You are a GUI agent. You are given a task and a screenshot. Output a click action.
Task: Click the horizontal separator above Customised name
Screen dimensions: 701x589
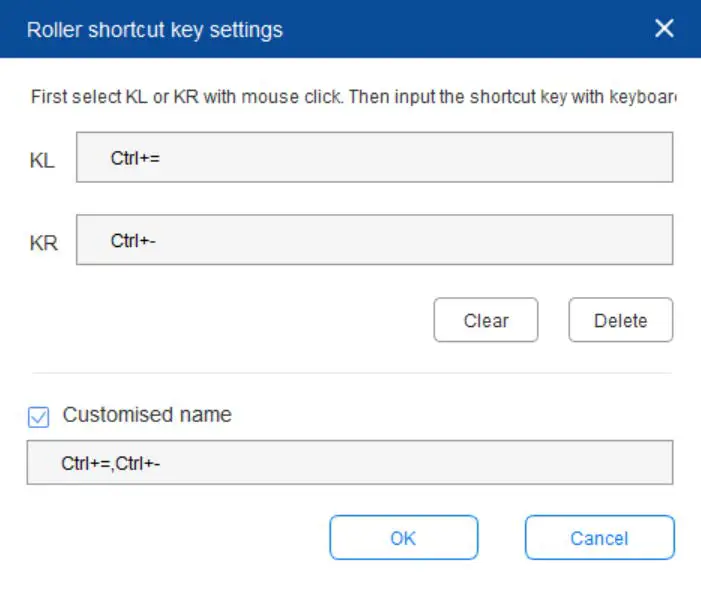tap(350, 374)
